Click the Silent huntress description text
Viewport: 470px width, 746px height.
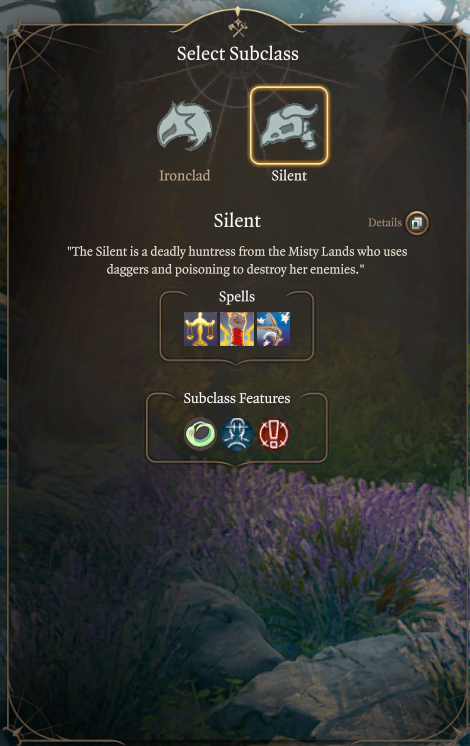coord(237,260)
